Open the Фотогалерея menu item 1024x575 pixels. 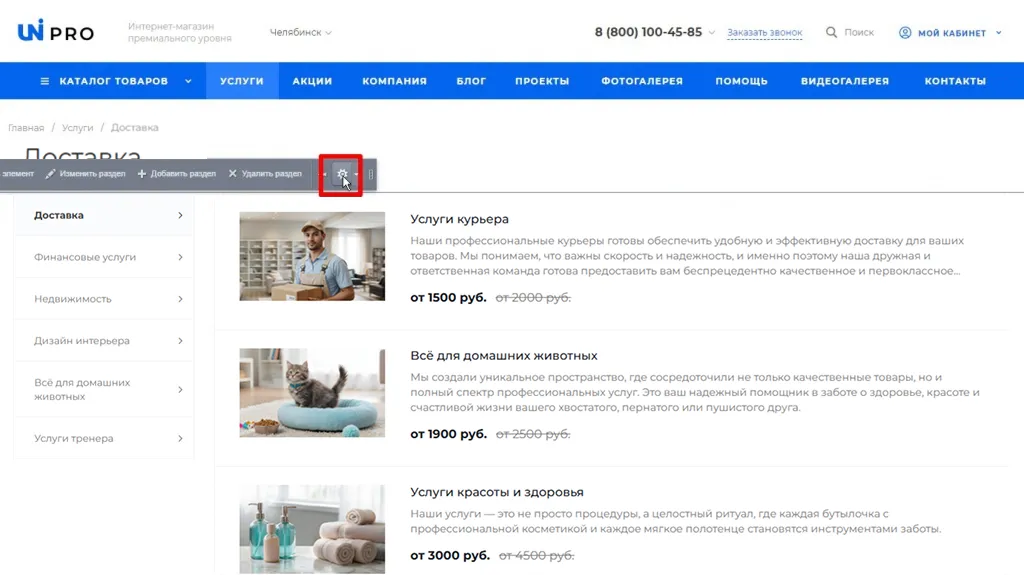642,81
